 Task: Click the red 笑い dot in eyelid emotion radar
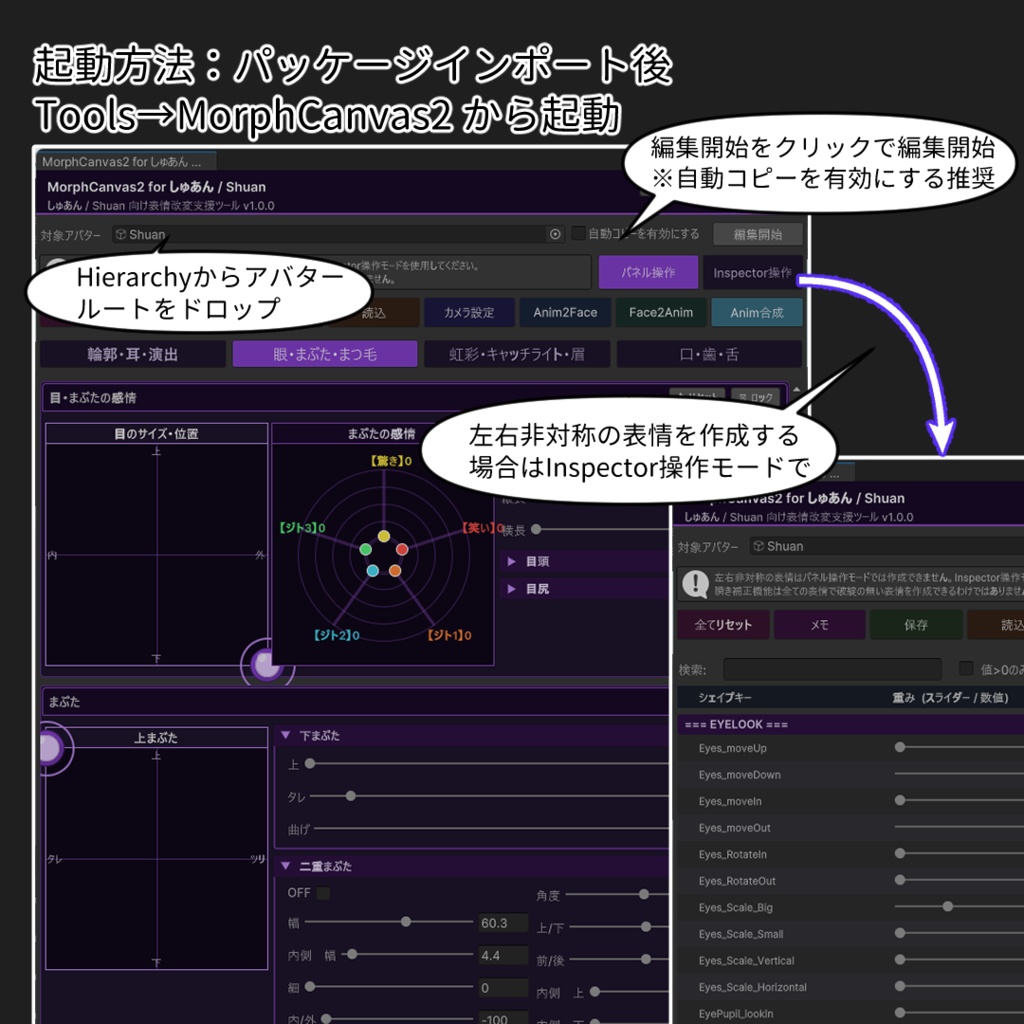tap(402, 549)
